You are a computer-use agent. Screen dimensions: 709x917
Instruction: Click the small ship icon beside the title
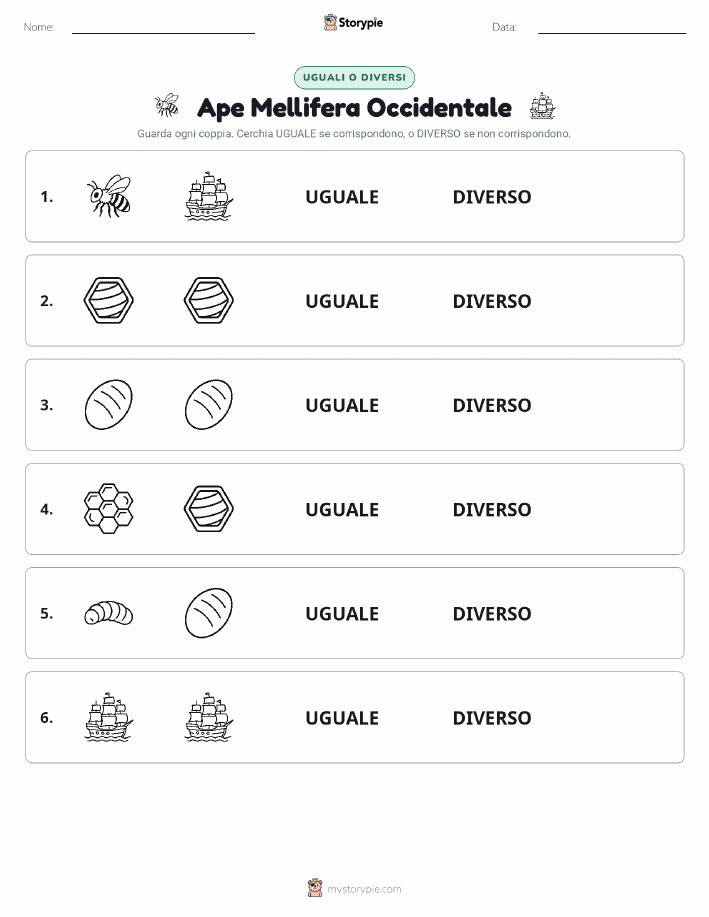542,106
